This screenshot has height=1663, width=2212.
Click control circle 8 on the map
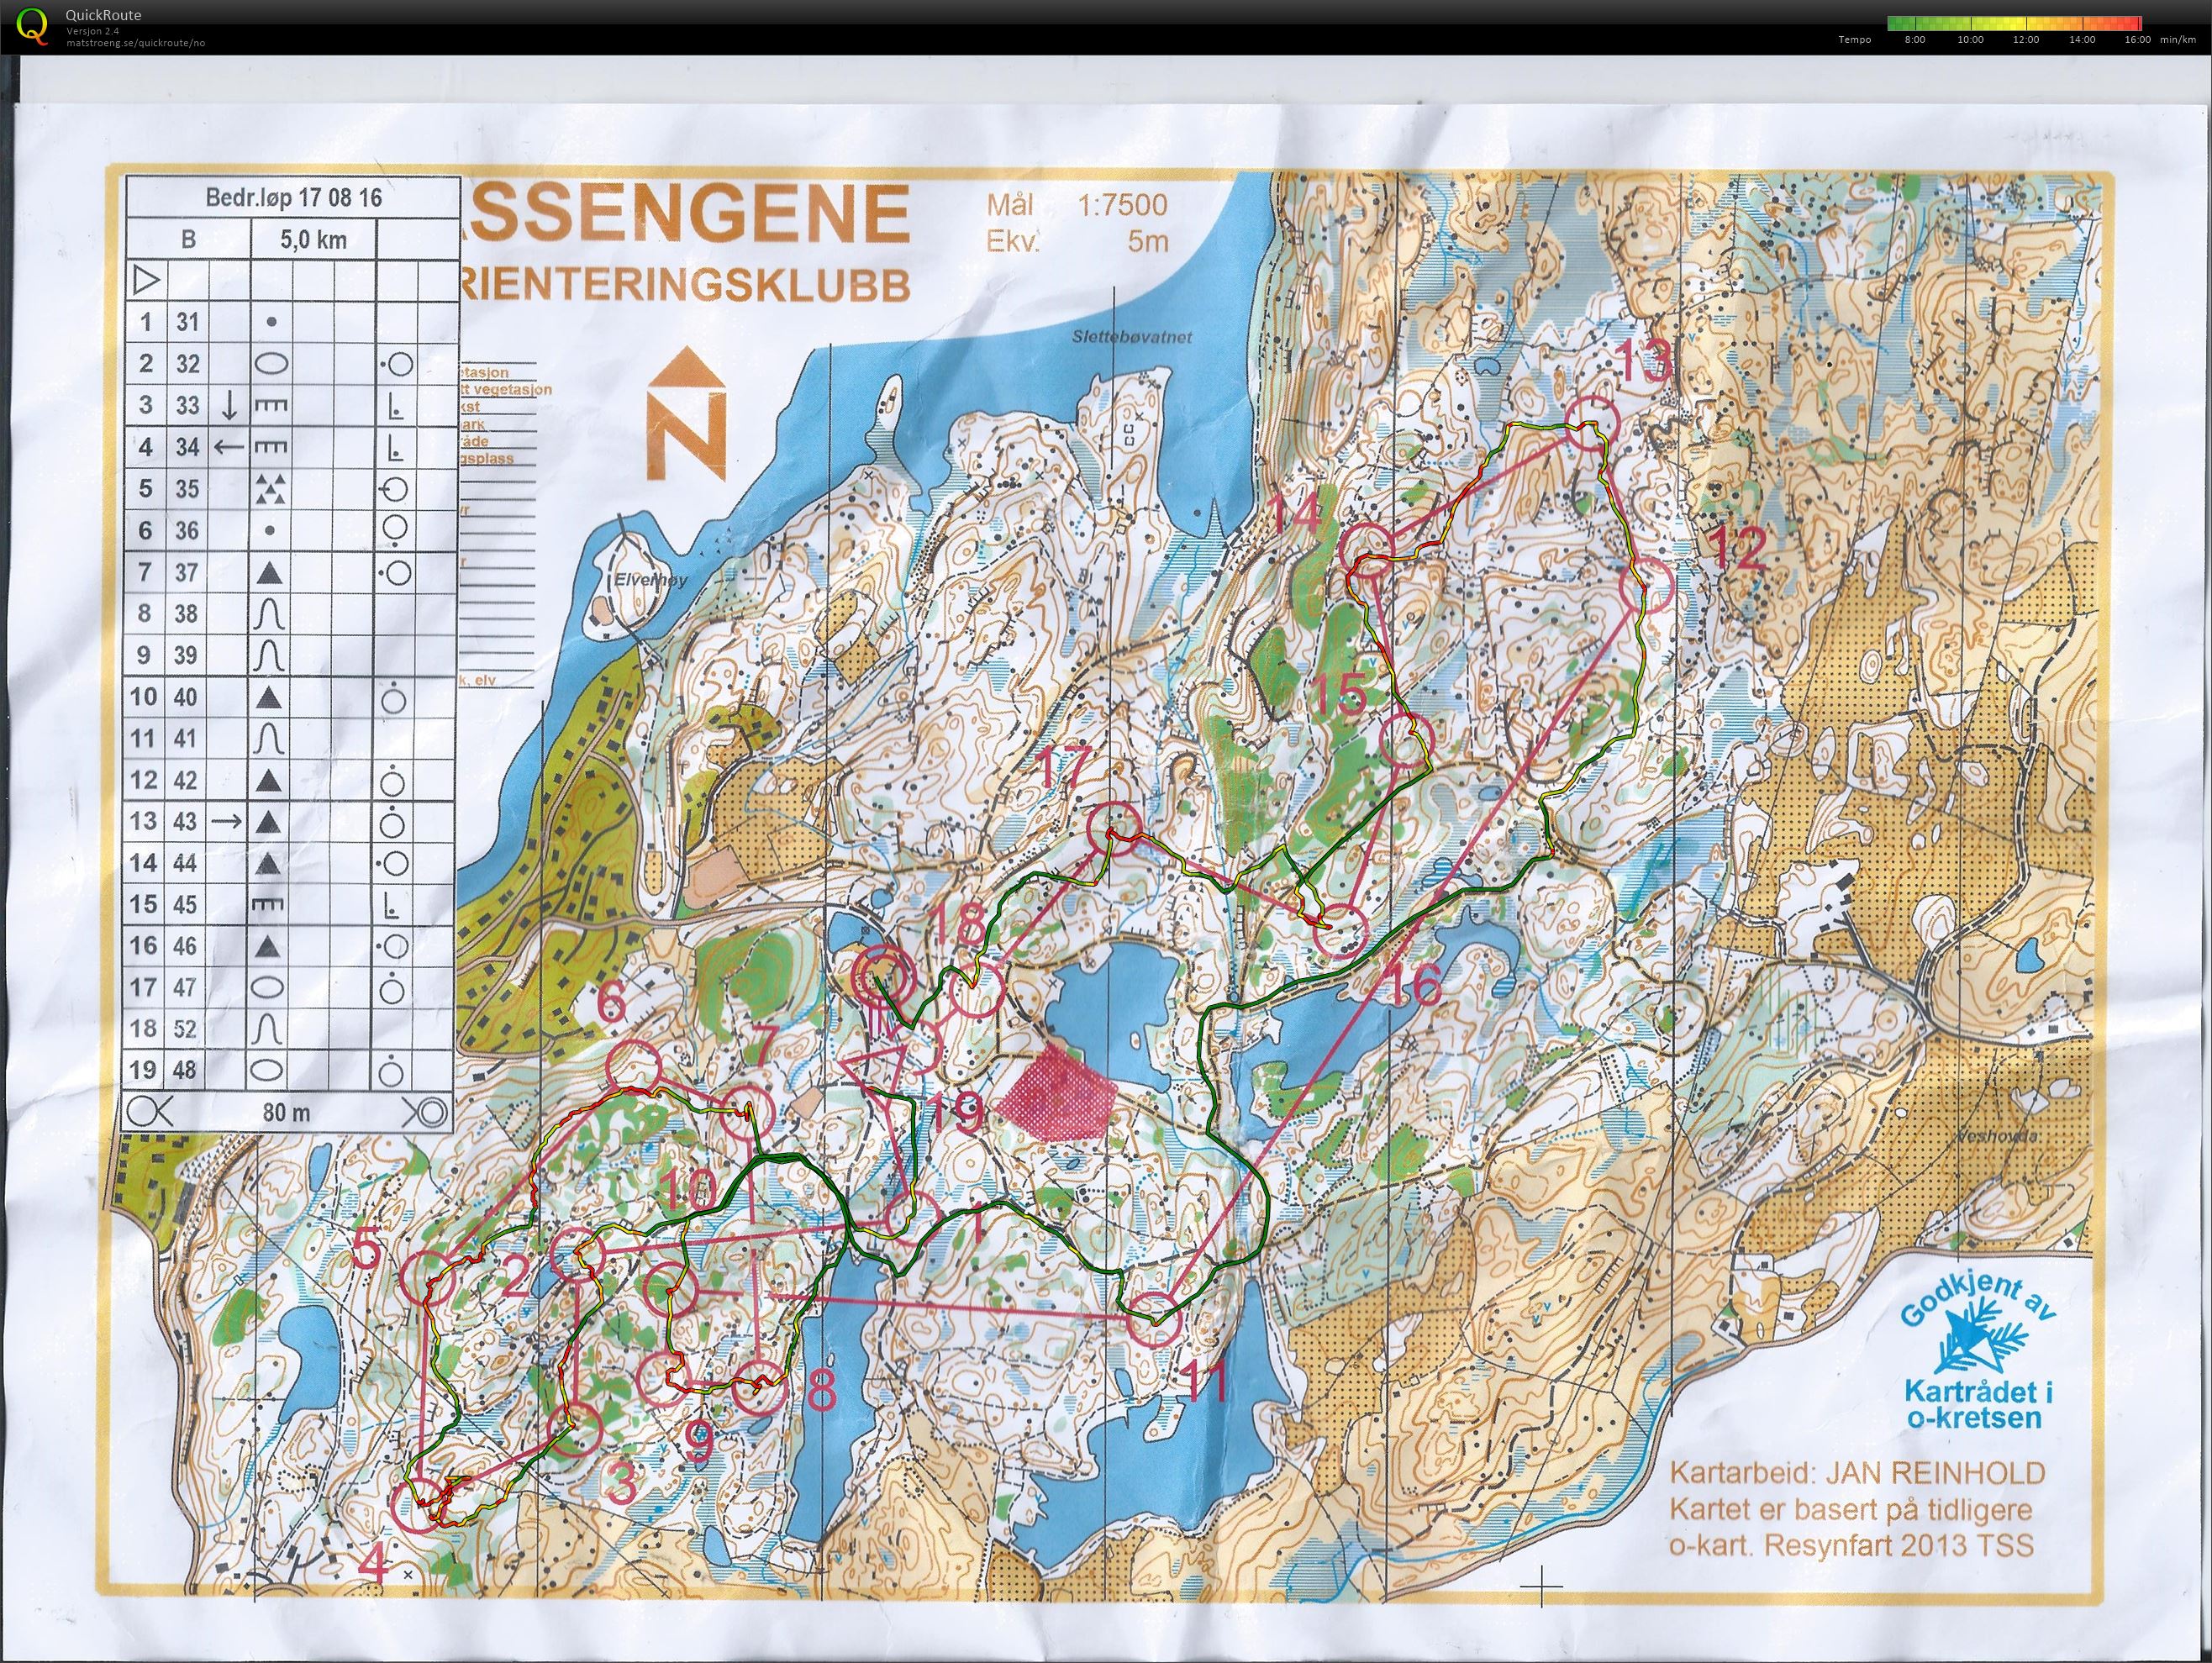759,1388
